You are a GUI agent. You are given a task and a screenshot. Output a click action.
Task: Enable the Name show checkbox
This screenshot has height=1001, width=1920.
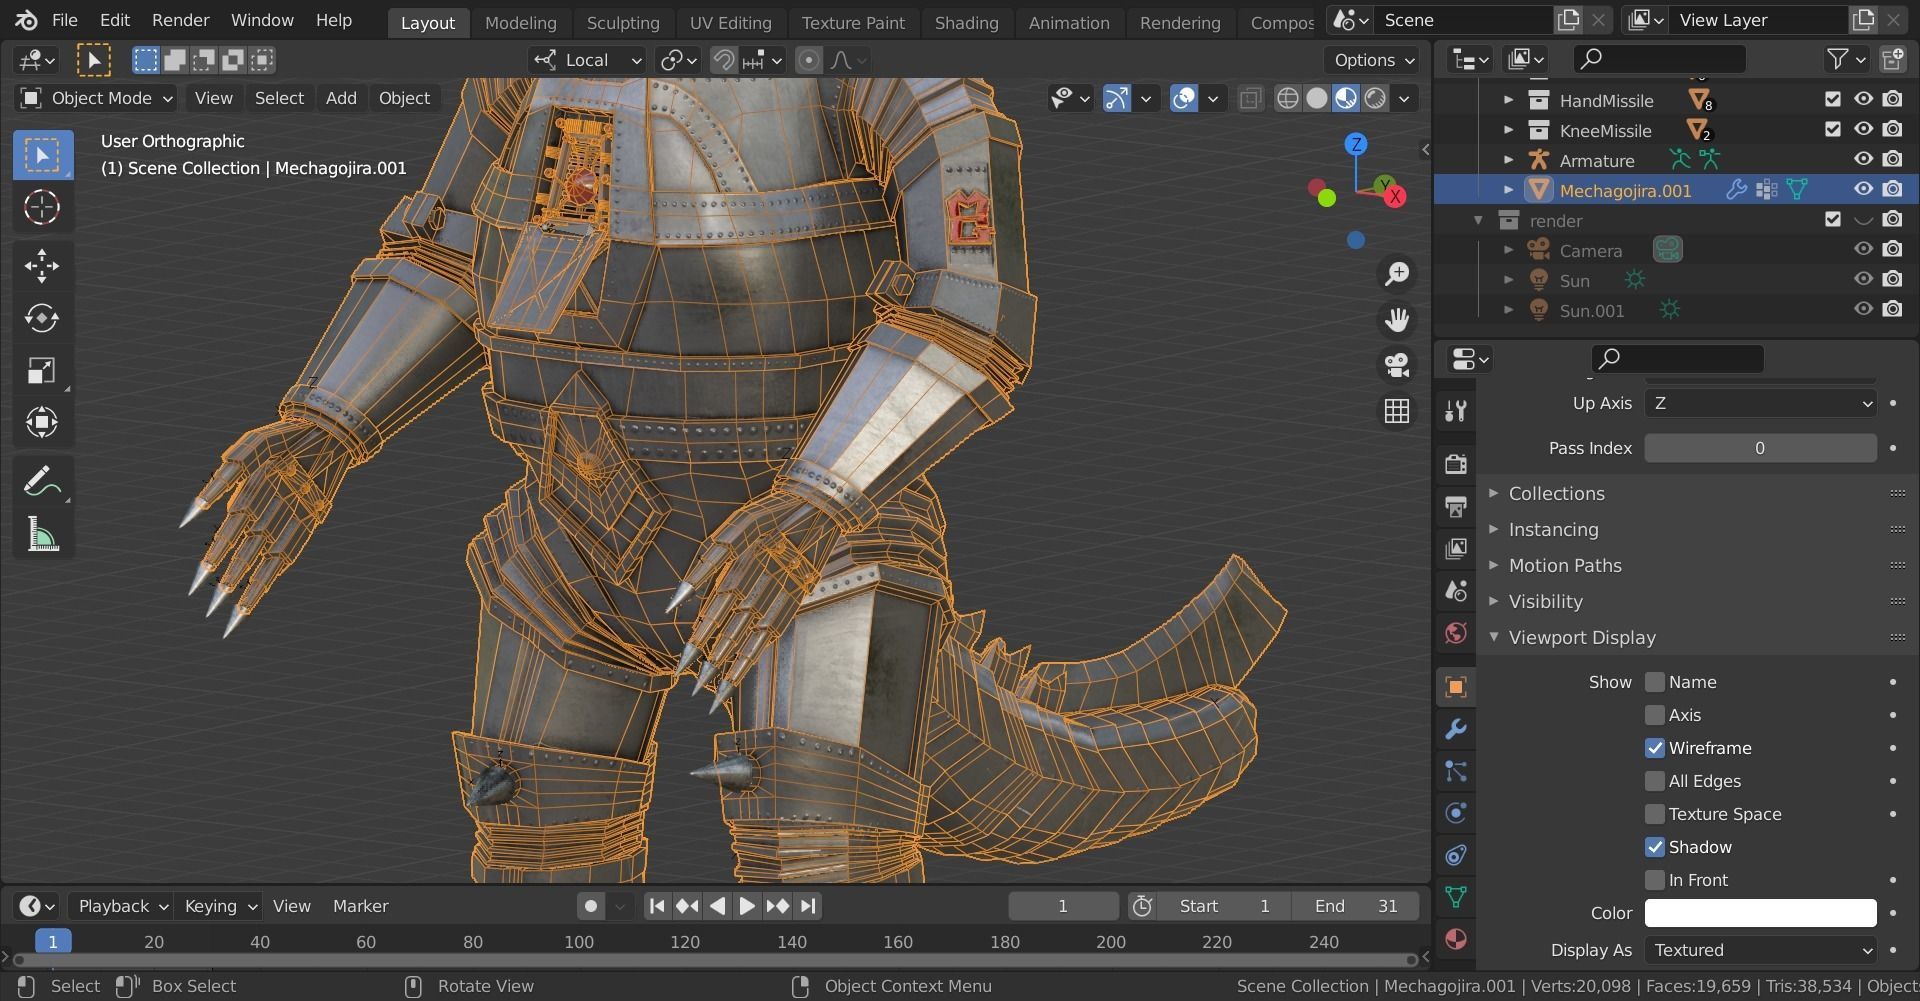tap(1655, 682)
